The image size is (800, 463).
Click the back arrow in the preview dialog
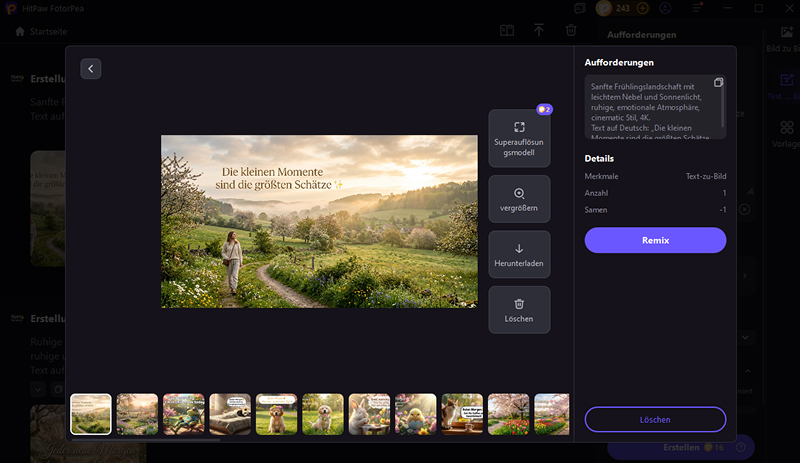click(91, 69)
